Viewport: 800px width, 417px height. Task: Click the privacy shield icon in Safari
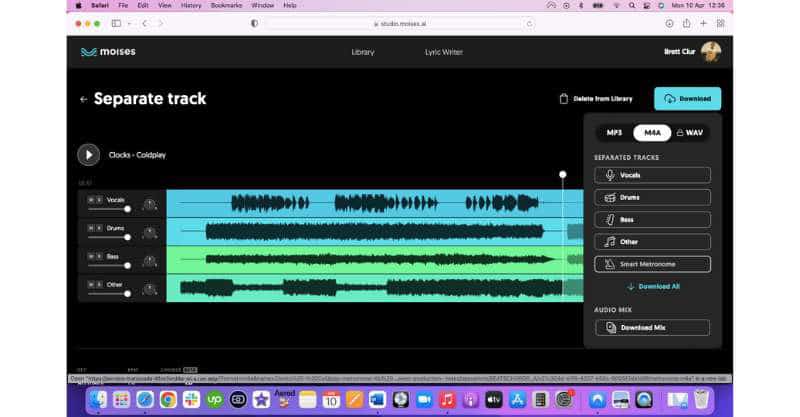(254, 23)
